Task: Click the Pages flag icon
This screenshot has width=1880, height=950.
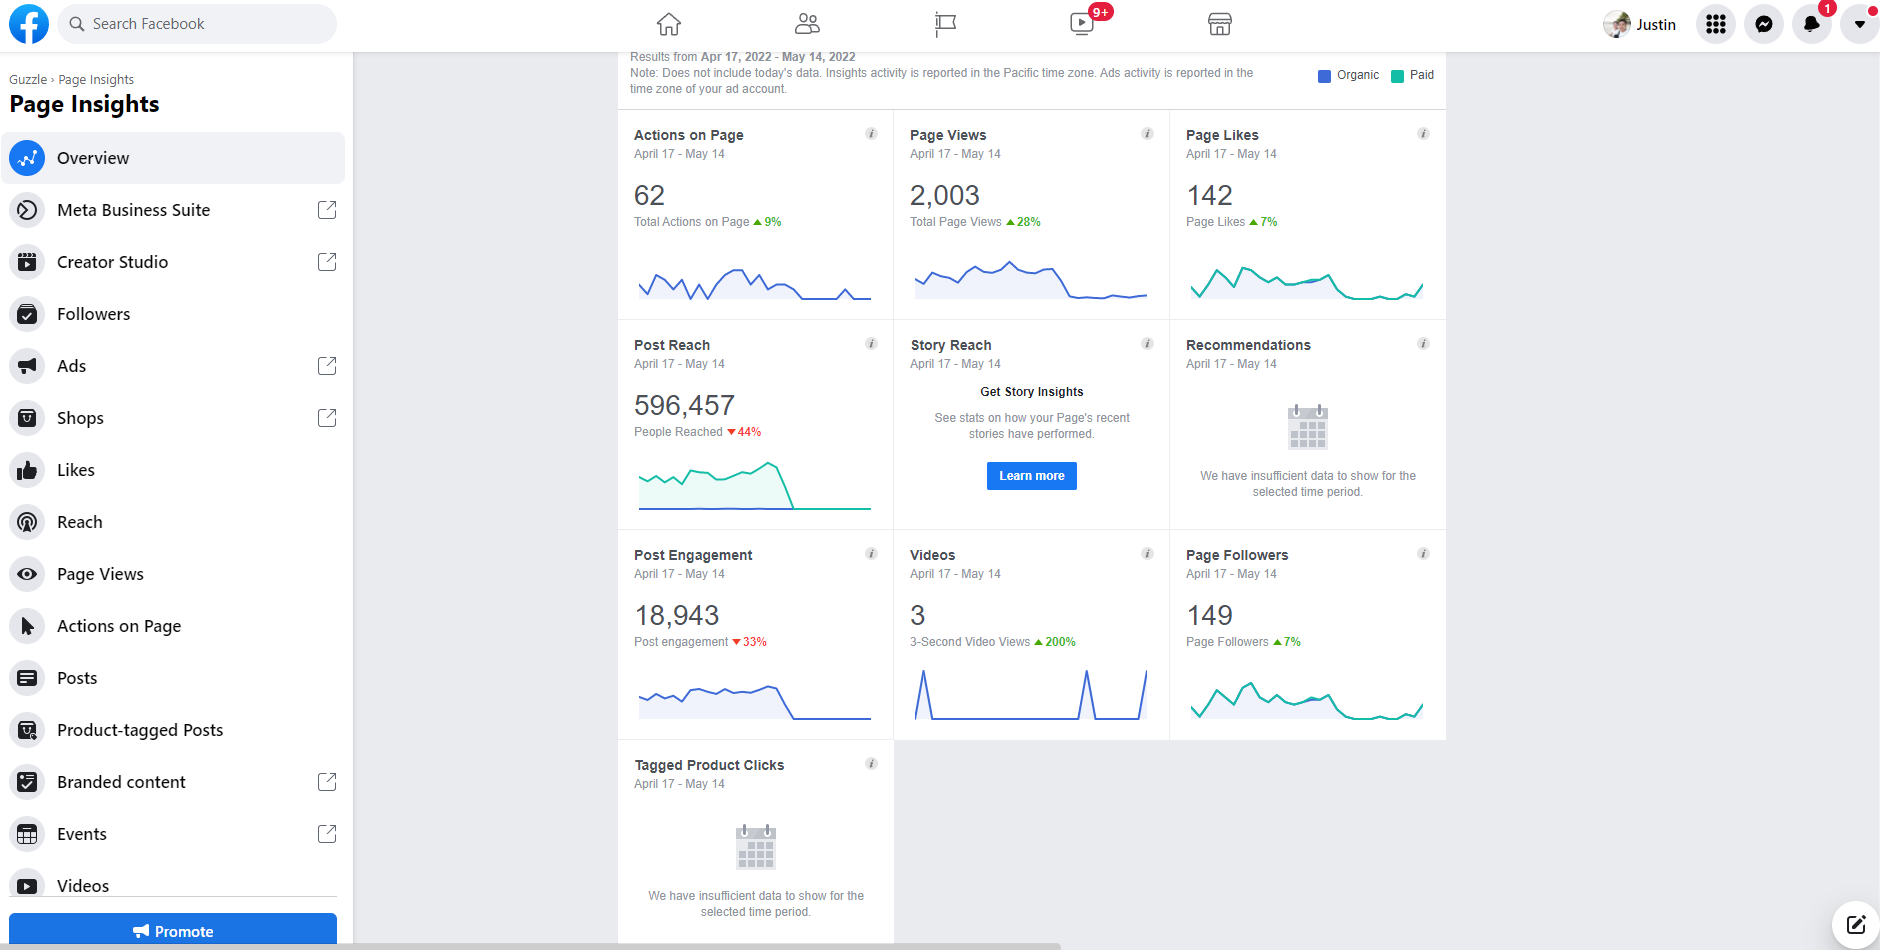Action: (945, 24)
